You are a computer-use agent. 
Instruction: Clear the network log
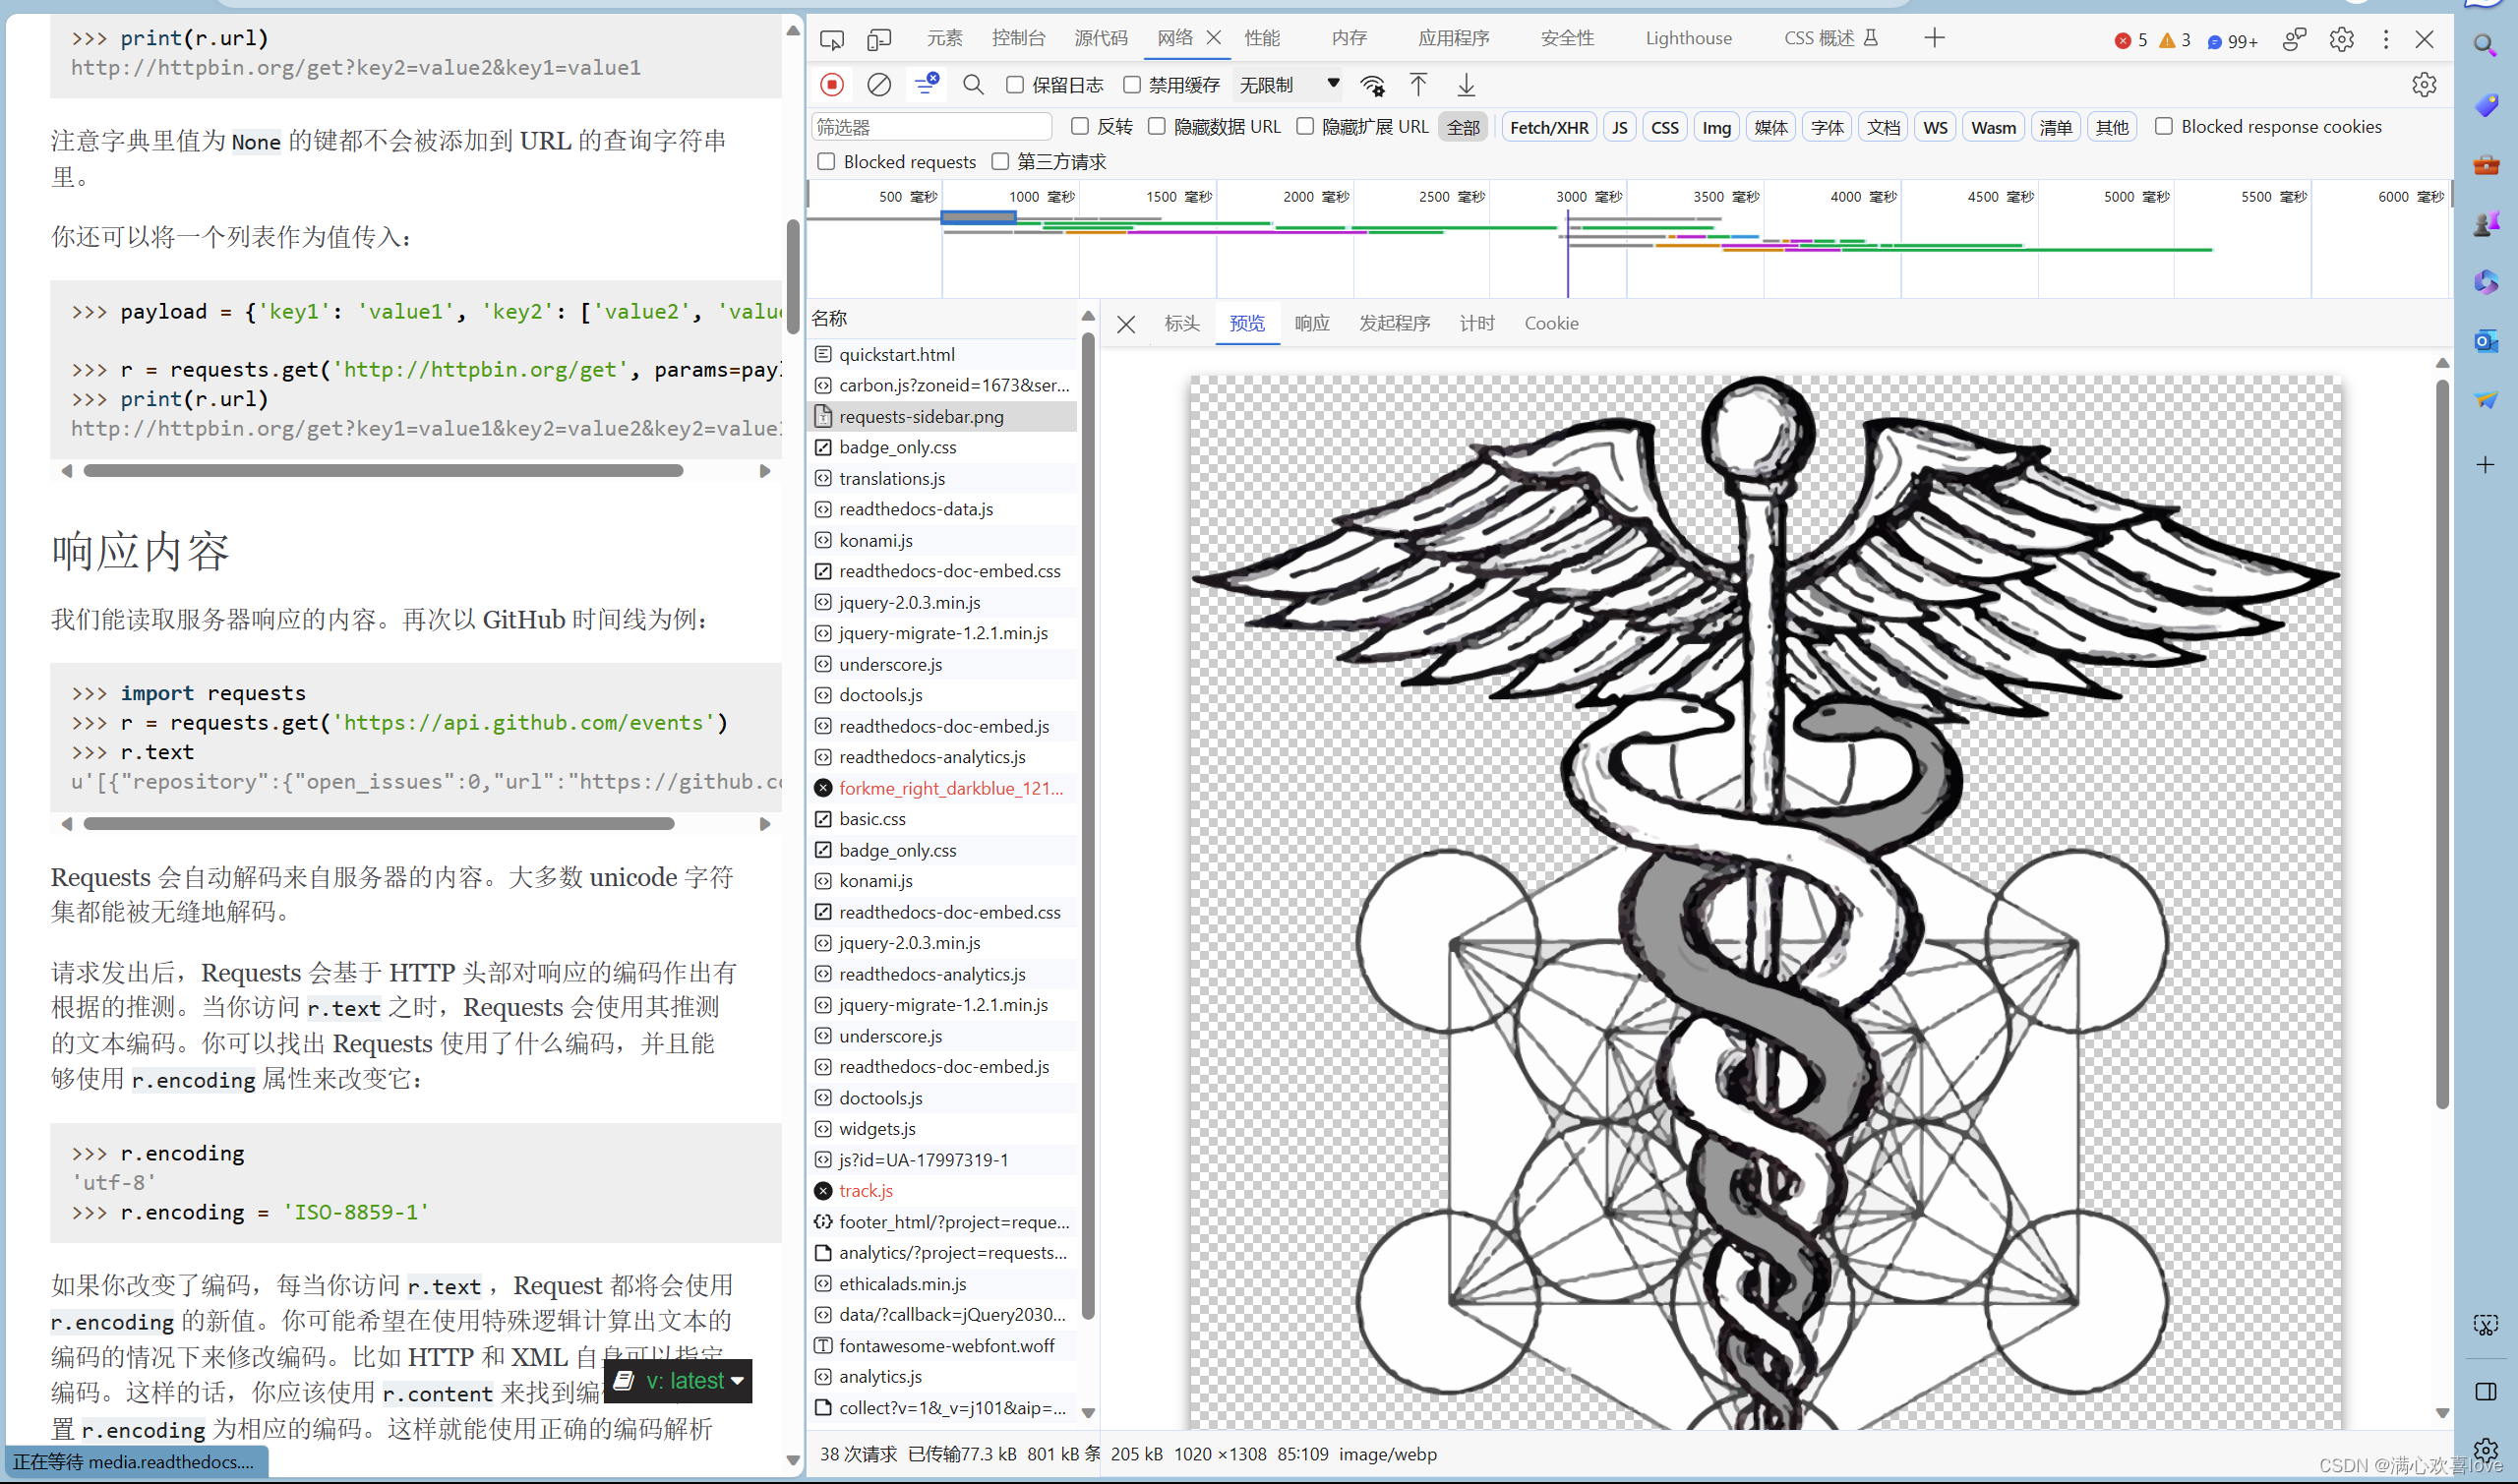point(878,85)
